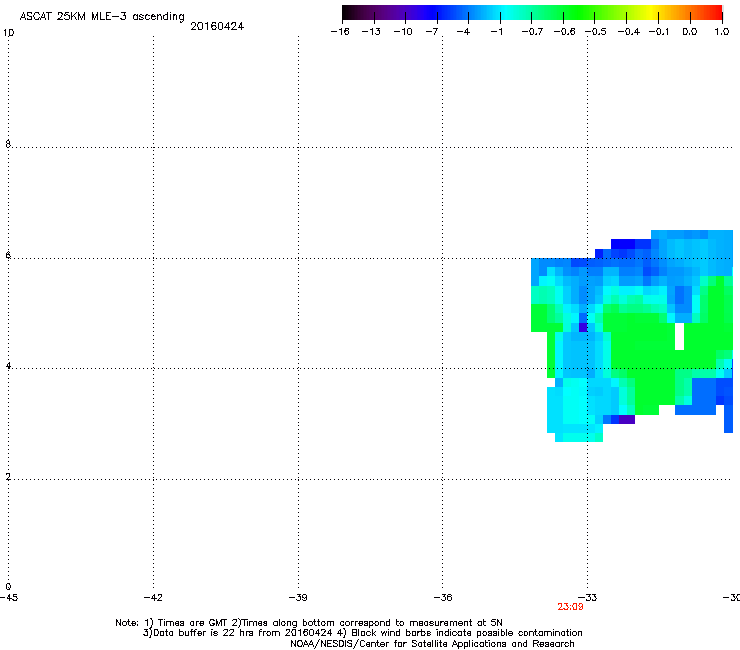
Task: Click colorbar tick label -0.6
Action: point(564,32)
